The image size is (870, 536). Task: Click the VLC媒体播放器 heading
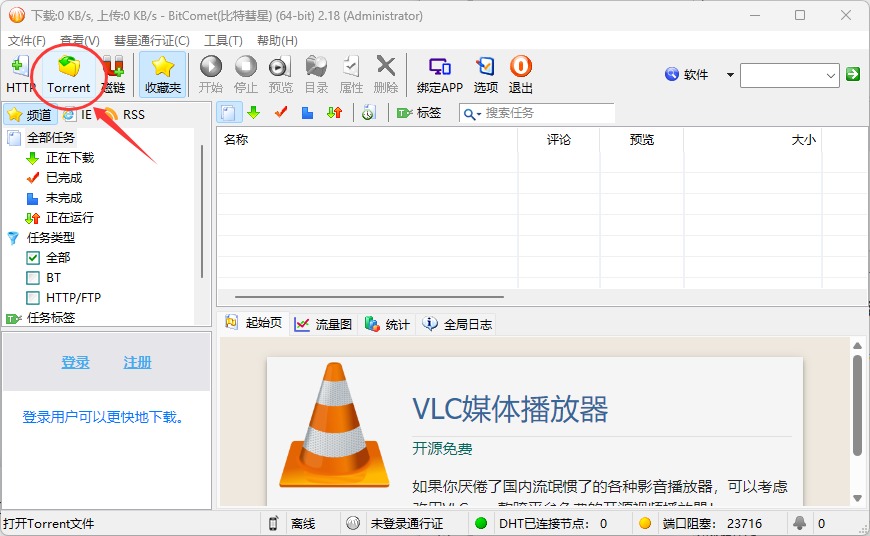(x=510, y=409)
